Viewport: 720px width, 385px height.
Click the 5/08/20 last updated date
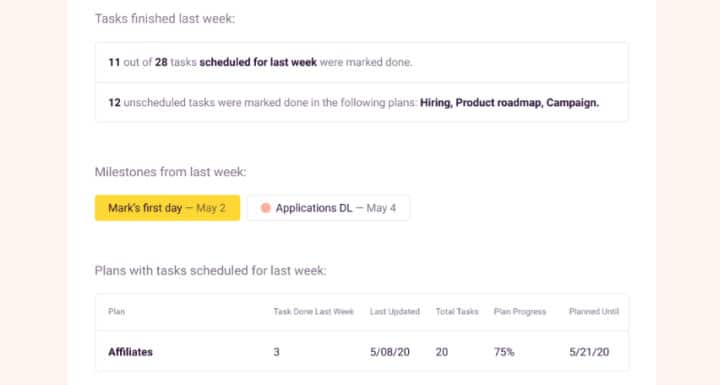click(390, 352)
